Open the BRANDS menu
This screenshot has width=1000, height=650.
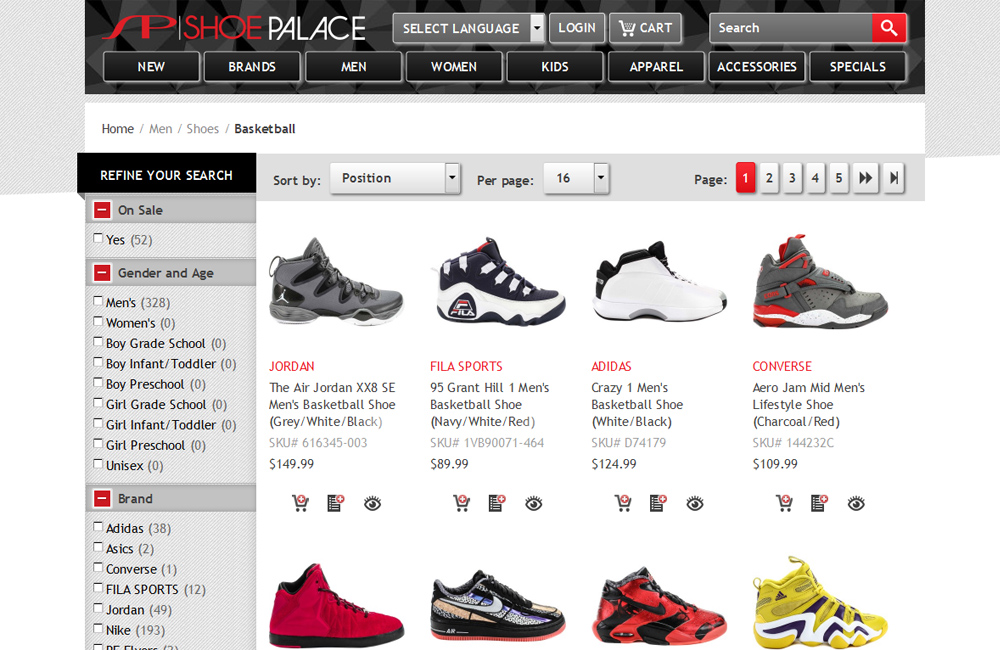tap(252, 66)
